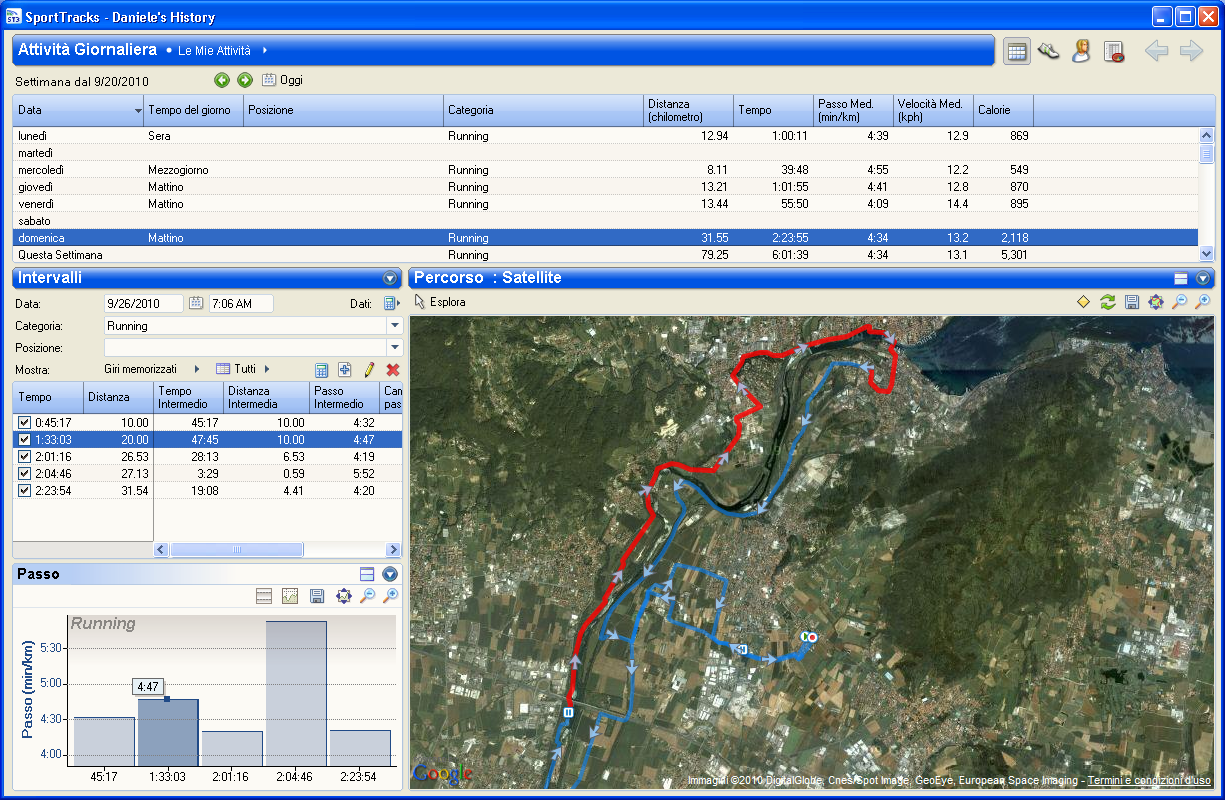This screenshot has height=800, width=1225.
Task: Save the route map image
Action: tap(1132, 301)
